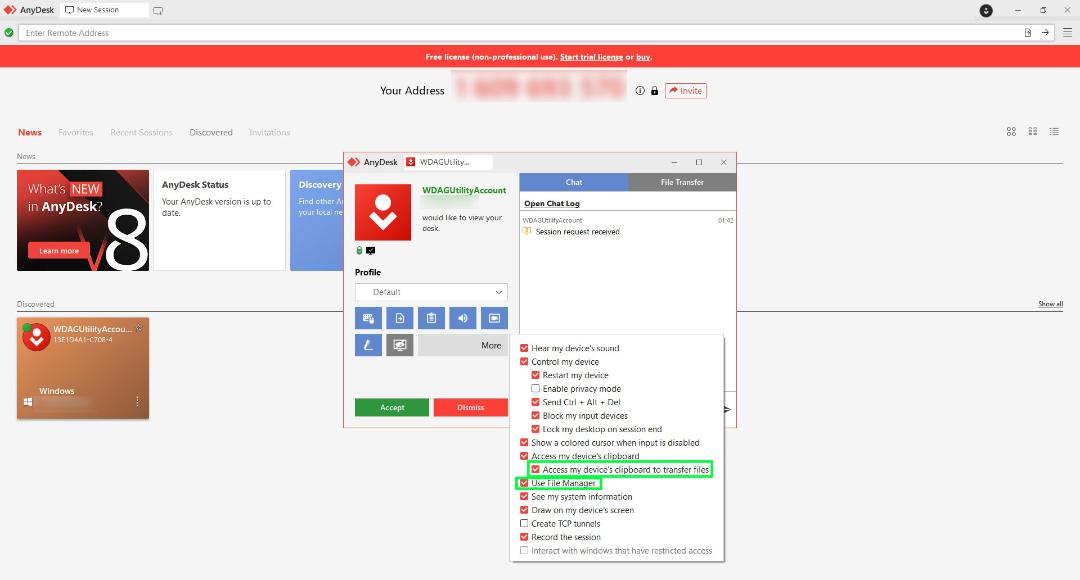Open the hamburger main menu
Viewport: 1080px width, 580px height.
(1067, 32)
